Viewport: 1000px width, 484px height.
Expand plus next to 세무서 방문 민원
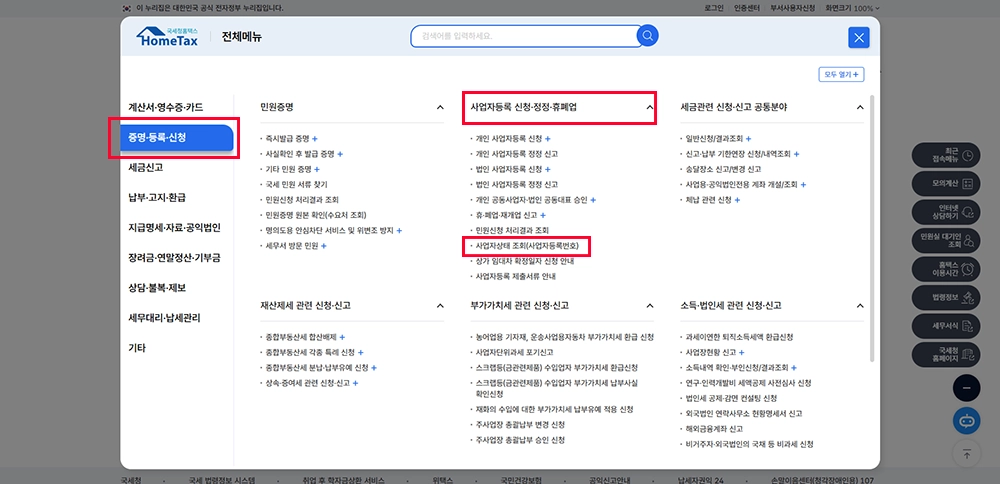(323, 246)
